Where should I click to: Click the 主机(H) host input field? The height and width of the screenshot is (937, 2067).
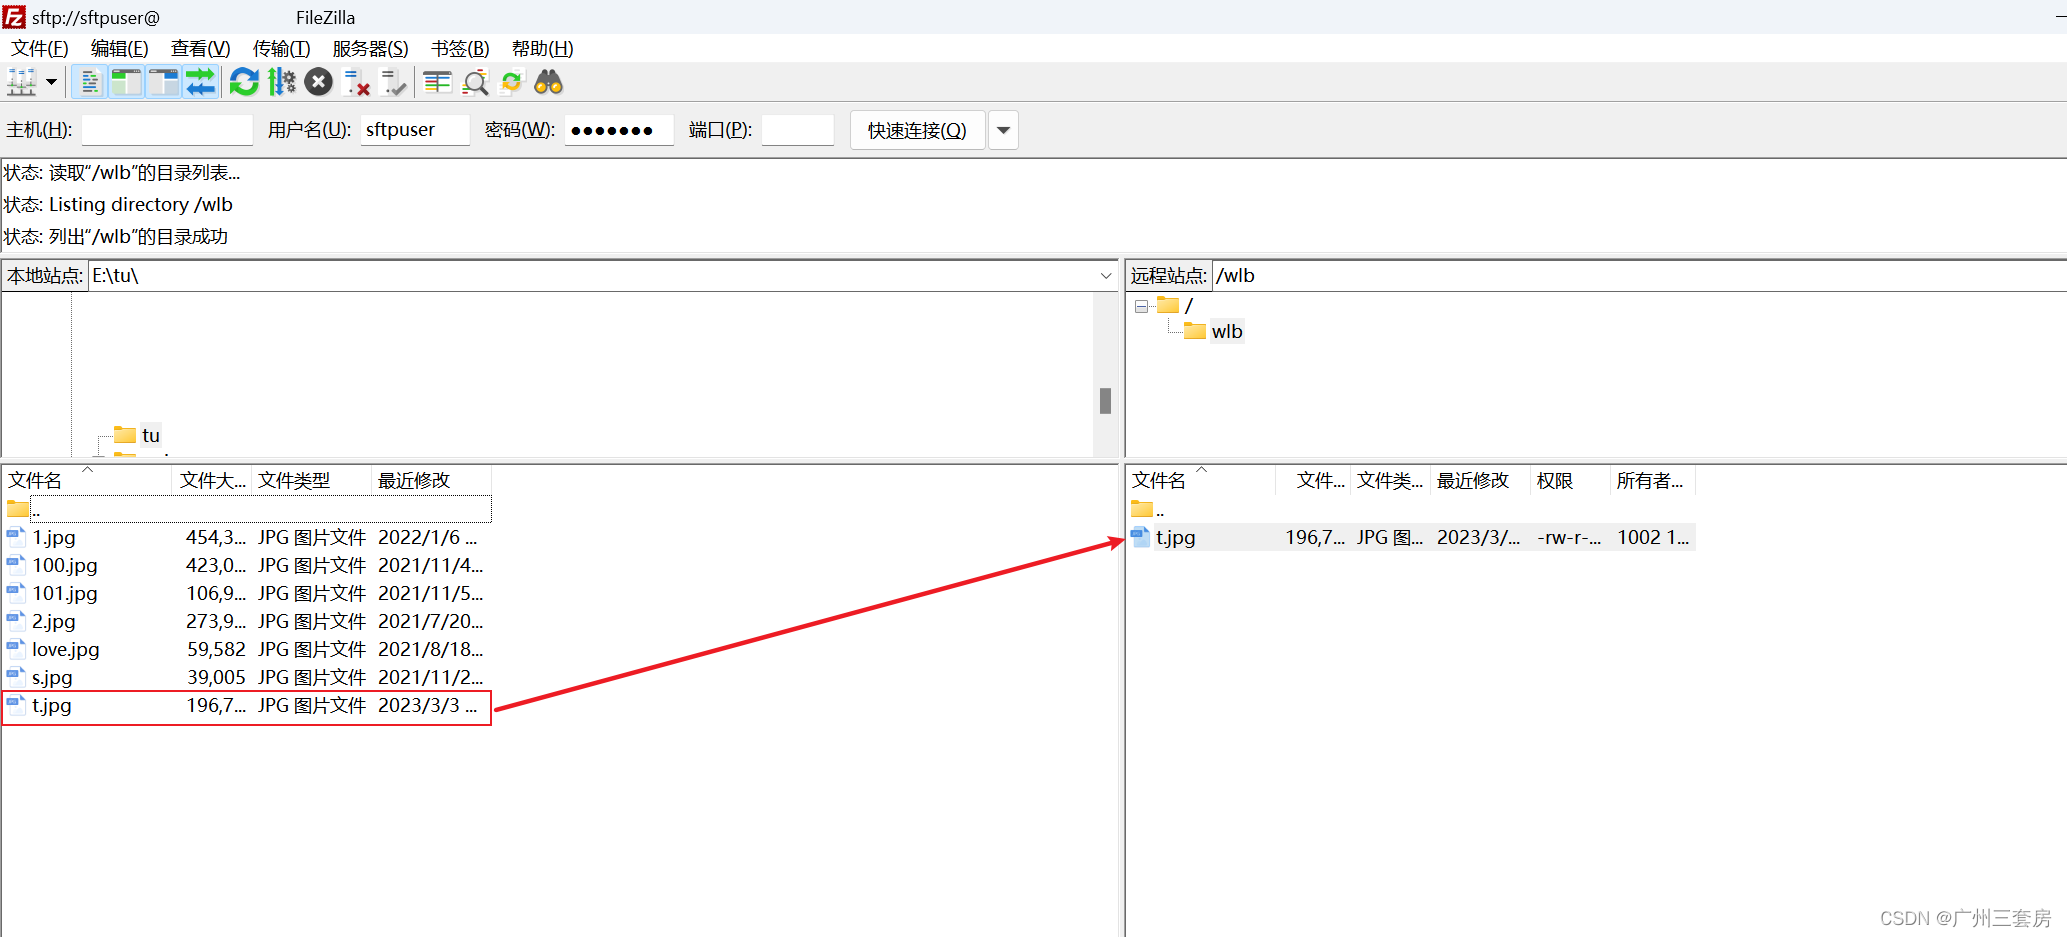click(167, 130)
